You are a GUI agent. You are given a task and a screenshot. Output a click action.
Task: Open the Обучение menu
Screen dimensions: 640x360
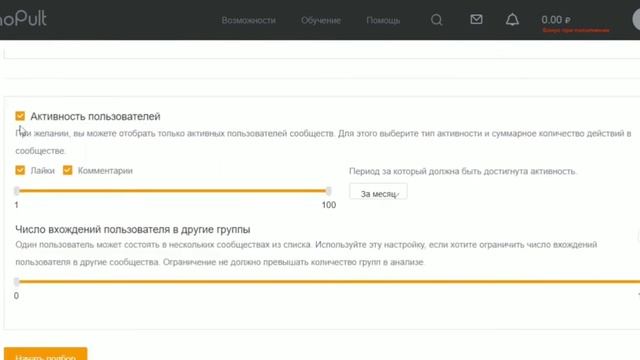(321, 20)
